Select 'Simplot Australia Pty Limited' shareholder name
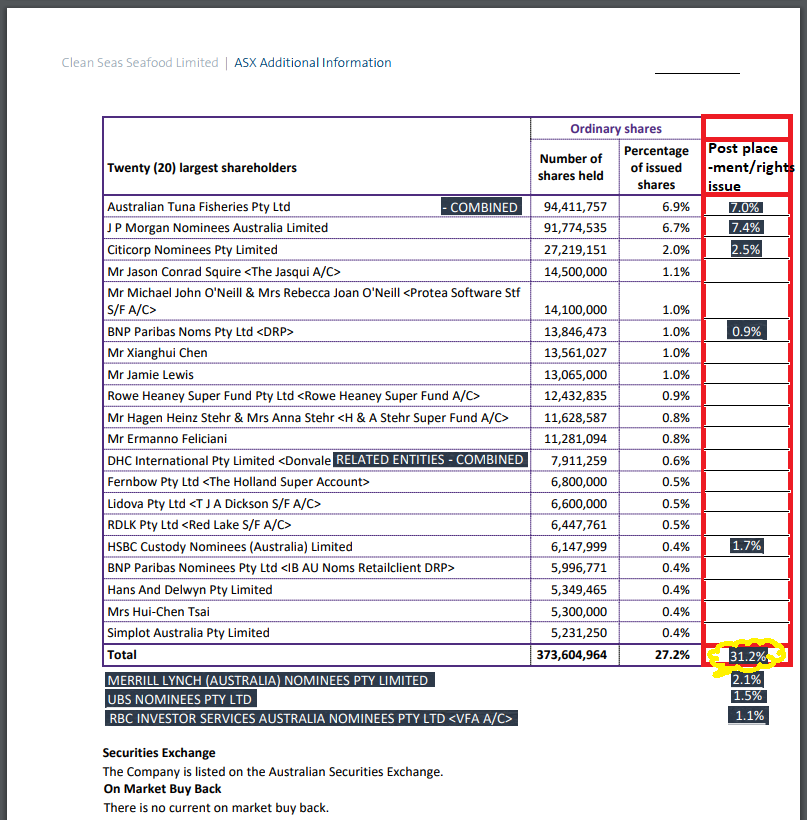The height and width of the screenshot is (820, 807). pyautogui.click(x=188, y=633)
